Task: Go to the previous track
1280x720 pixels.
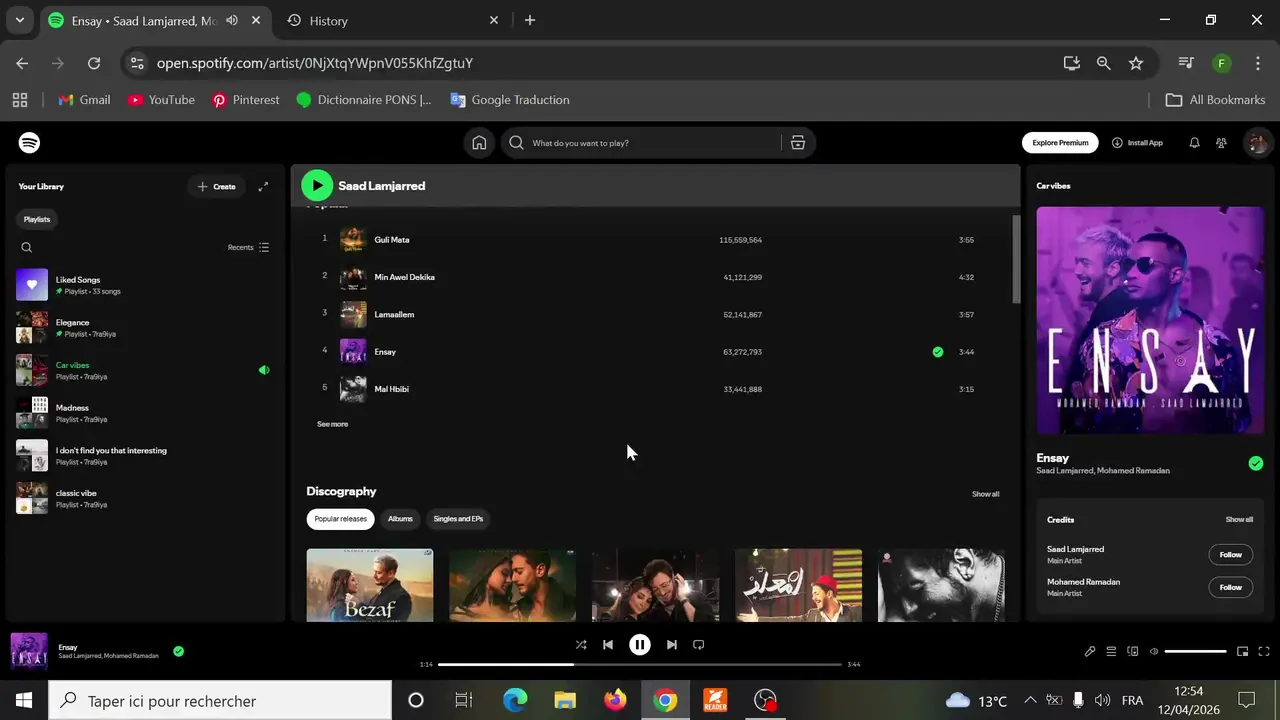Action: click(x=608, y=645)
